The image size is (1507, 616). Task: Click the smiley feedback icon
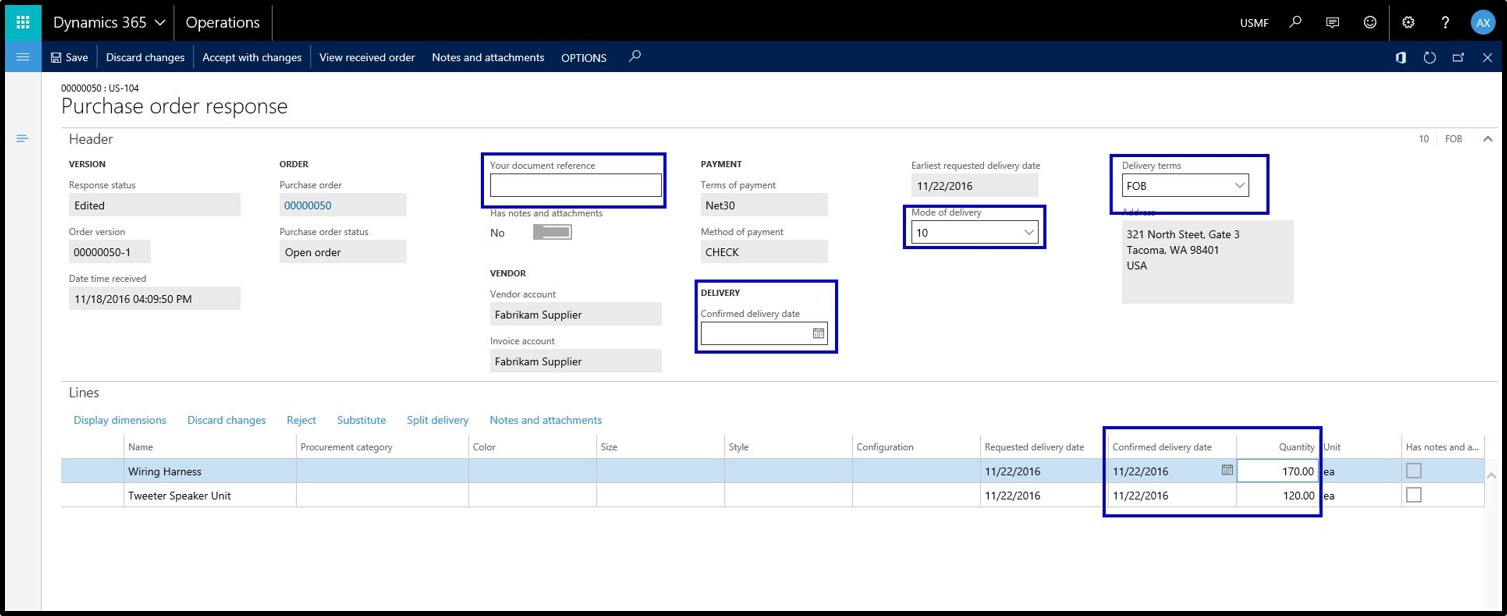[1369, 22]
